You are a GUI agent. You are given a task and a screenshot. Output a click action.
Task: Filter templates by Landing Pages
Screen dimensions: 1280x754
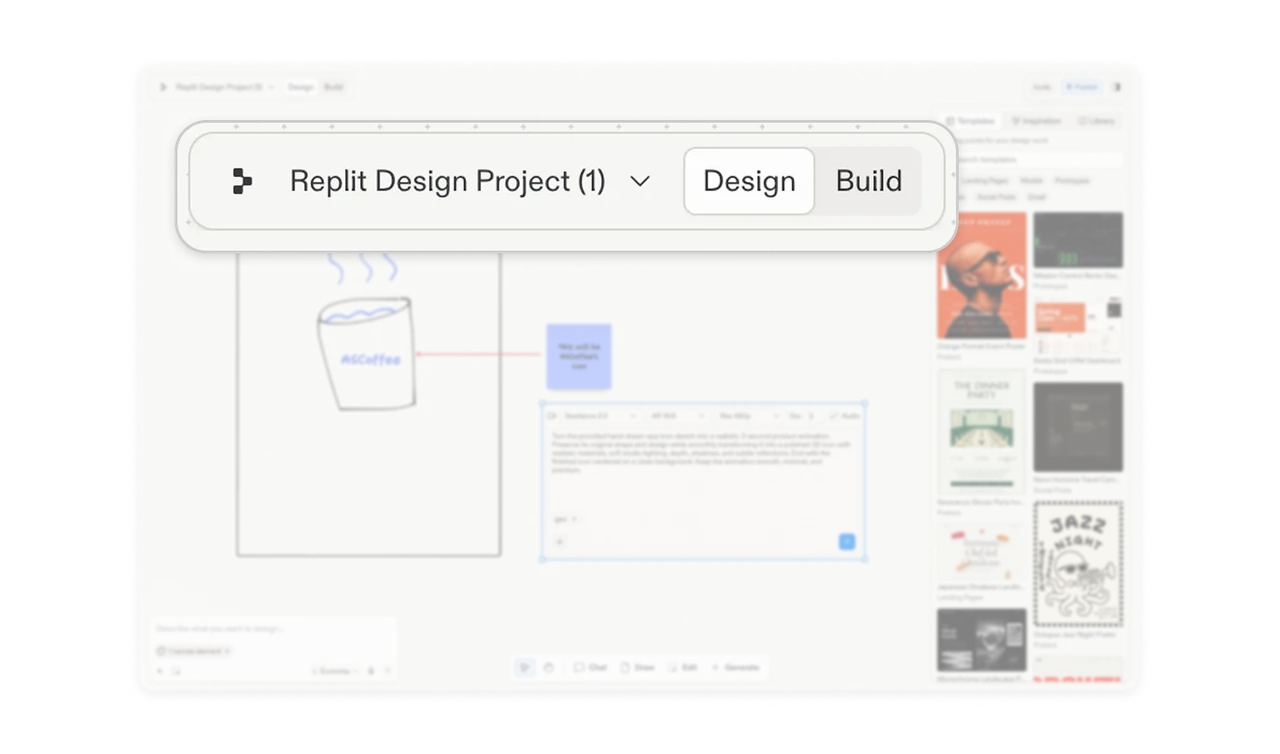985,181
